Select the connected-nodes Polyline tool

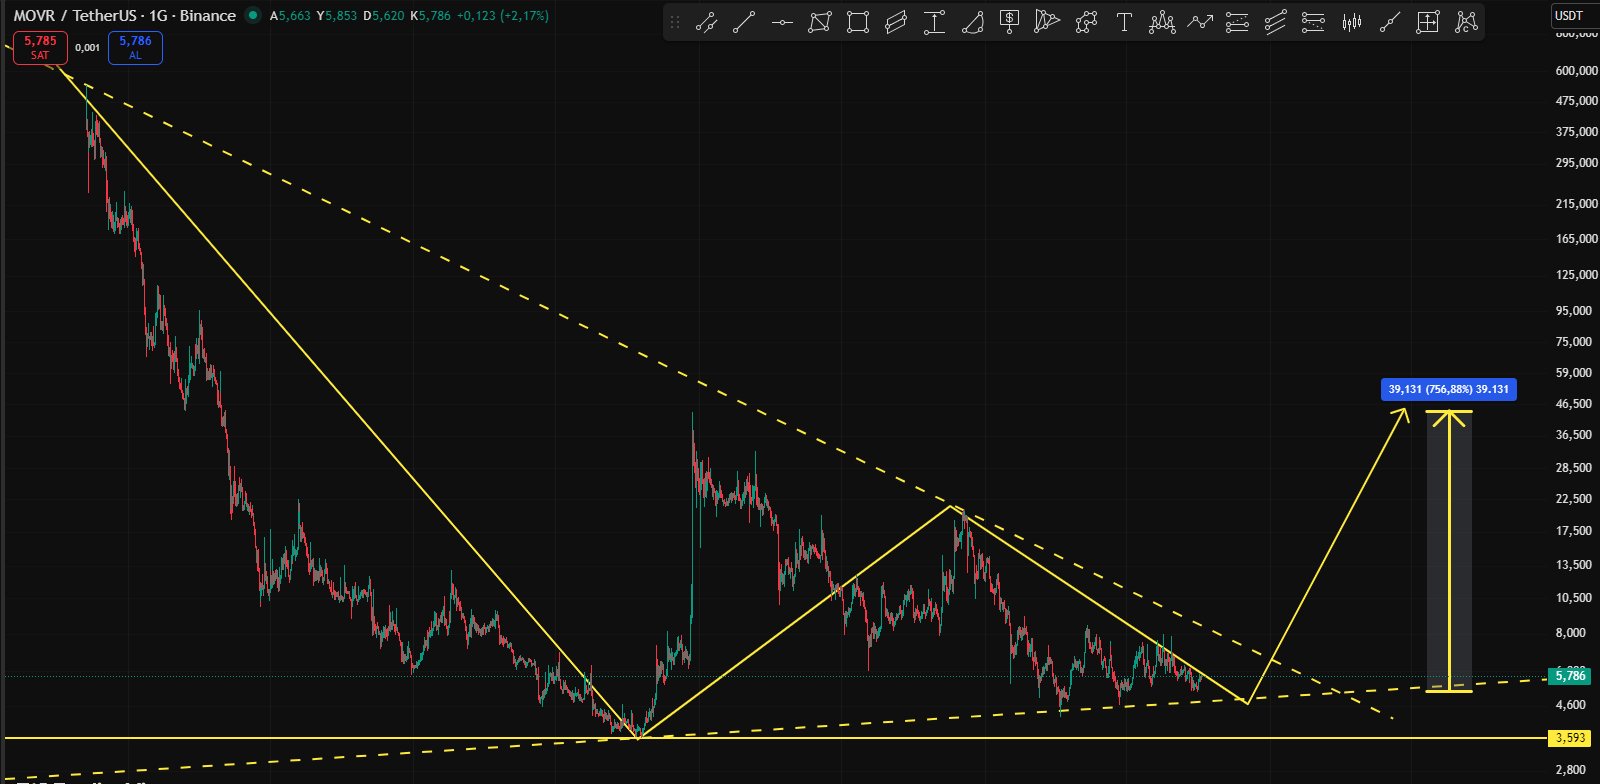1086,22
